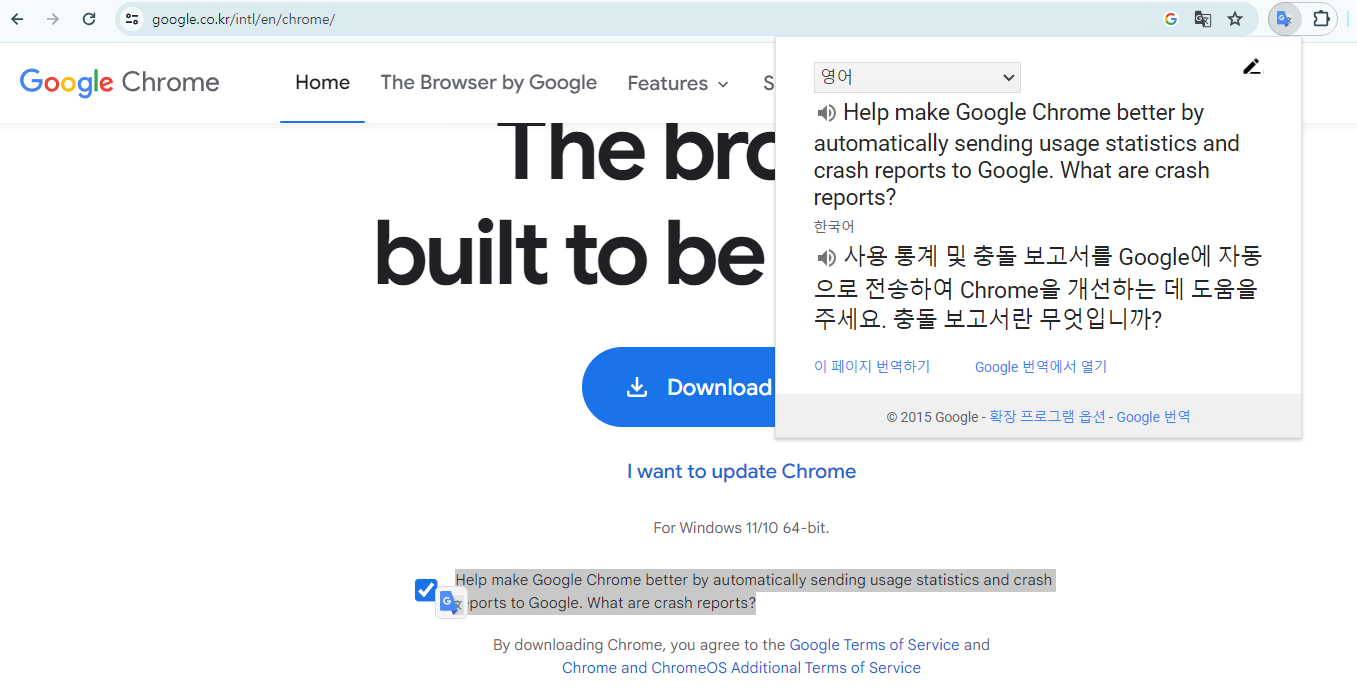Screen dimensions: 1357x699
Task: Uncheck the usage statistics checkbox
Action: pyautogui.click(x=426, y=590)
